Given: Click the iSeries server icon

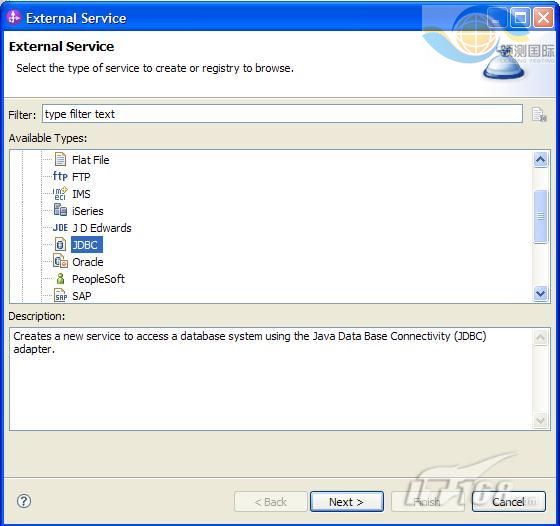Looking at the screenshot, I should tap(60, 210).
